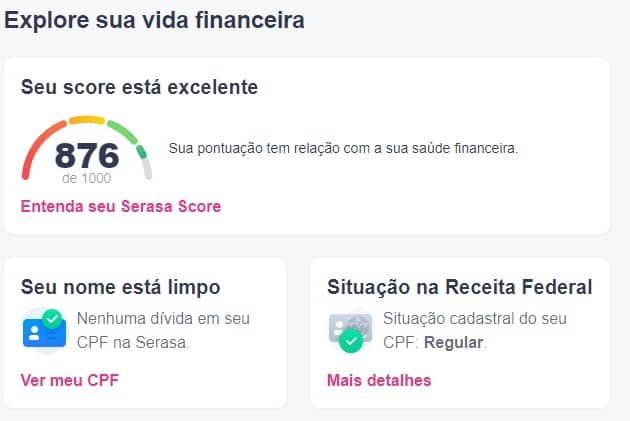Click the "de 1000" label below the score
The image size is (630, 421).
tap(87, 178)
